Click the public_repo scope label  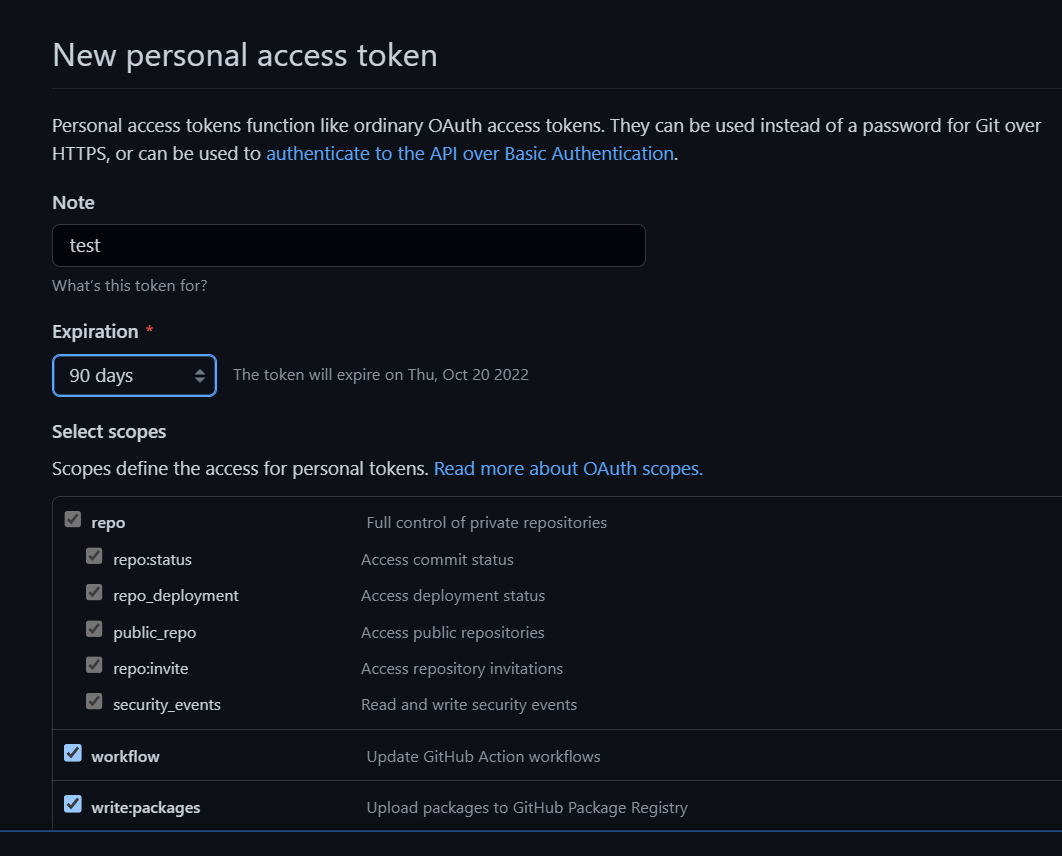tap(155, 632)
